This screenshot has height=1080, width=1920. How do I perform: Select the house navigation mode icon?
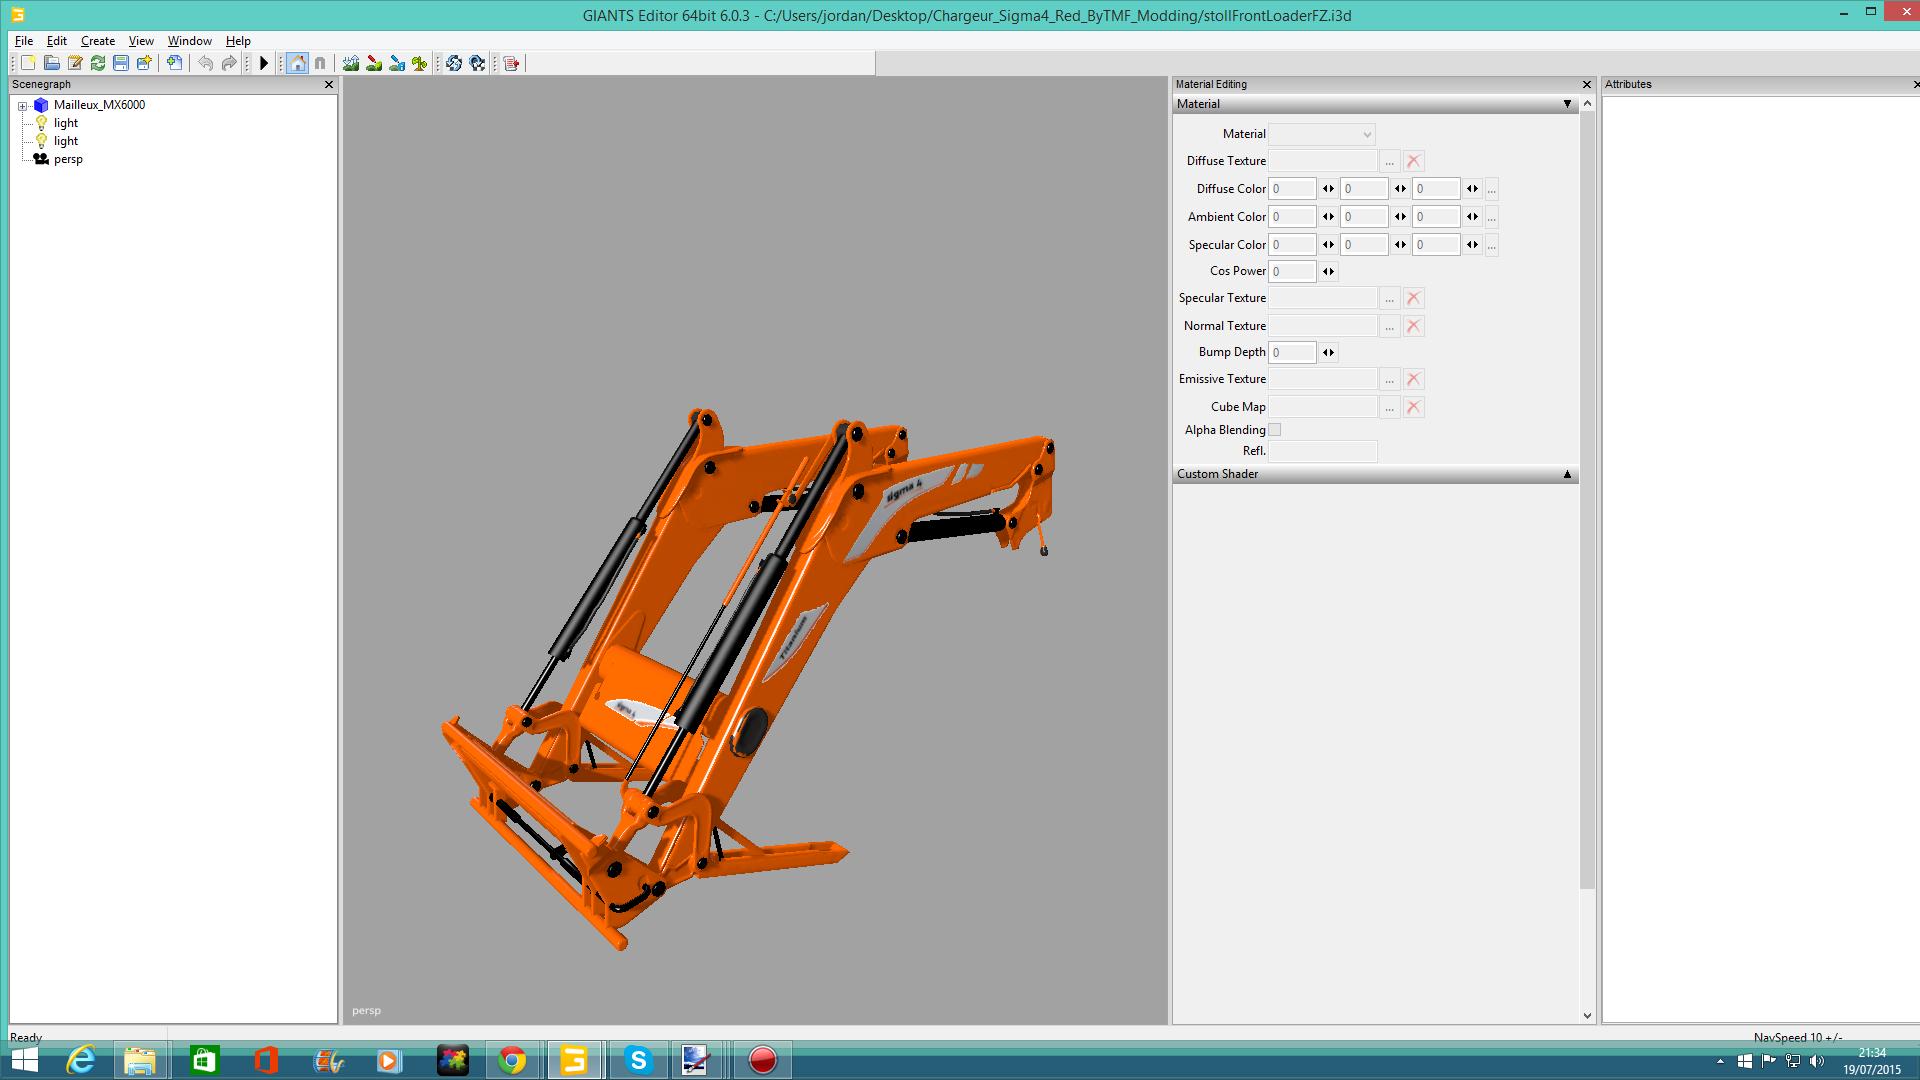(x=297, y=63)
